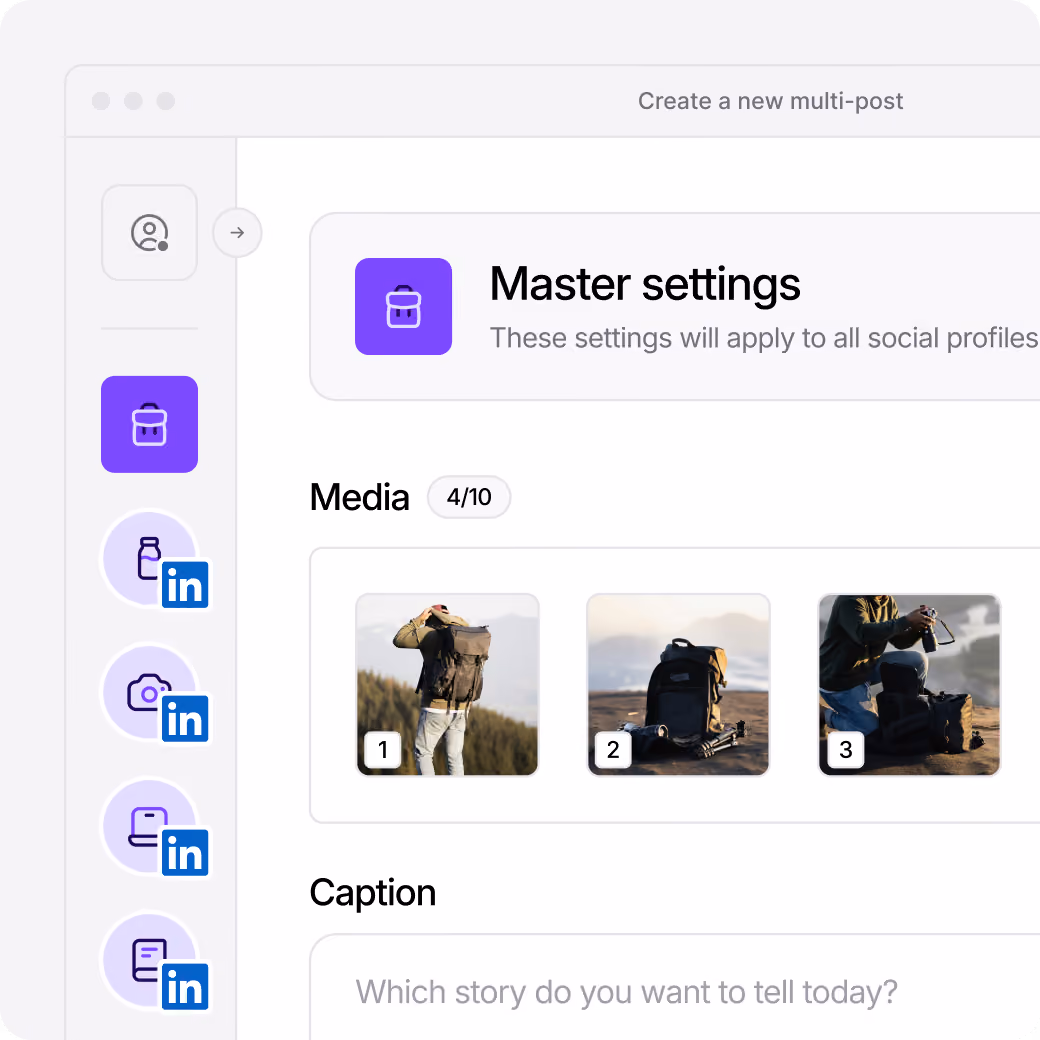Click the Master settings heading
Viewport: 1040px width, 1040px height.
[x=645, y=285]
